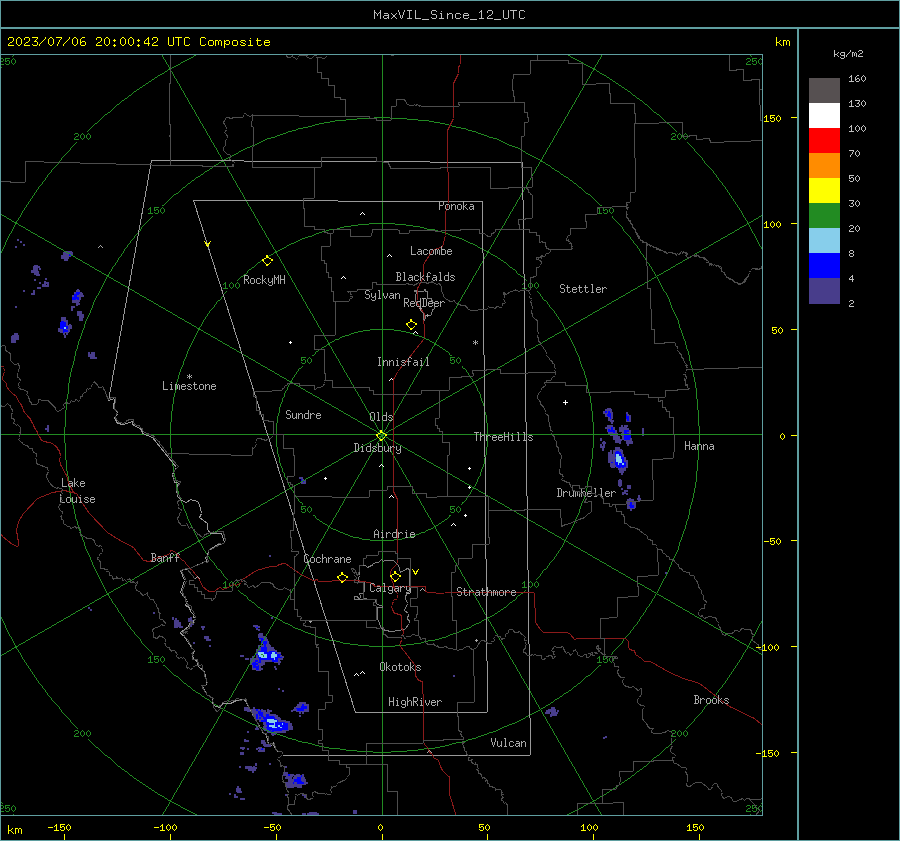
Task: Select the orange 50-70 legend color
Action: [824, 166]
